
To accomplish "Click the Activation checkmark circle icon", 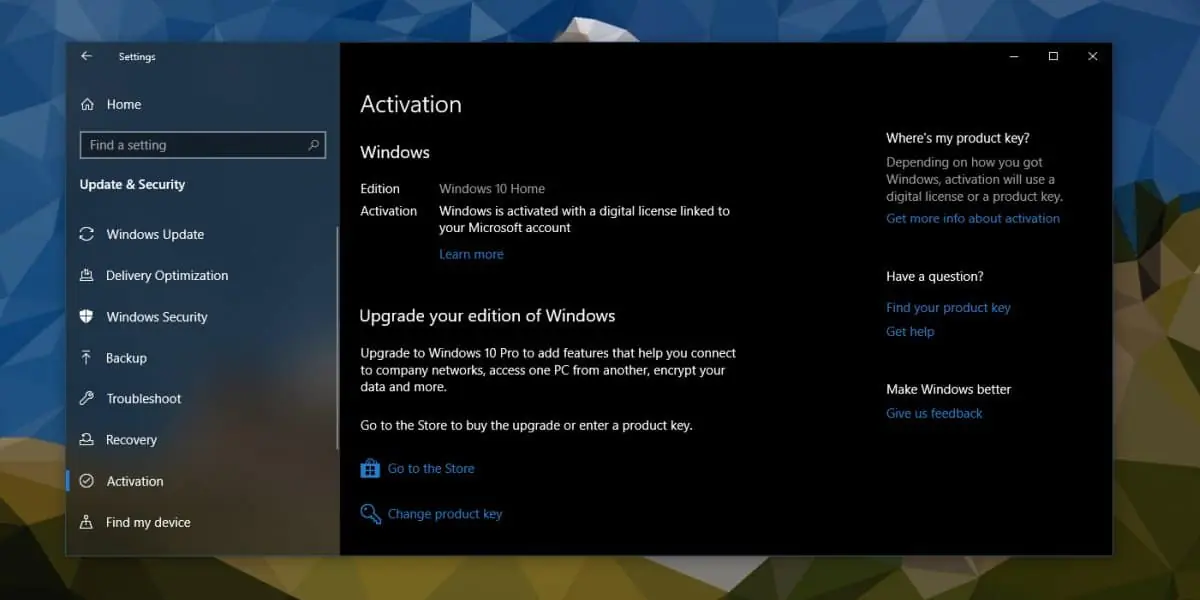I will pos(86,481).
